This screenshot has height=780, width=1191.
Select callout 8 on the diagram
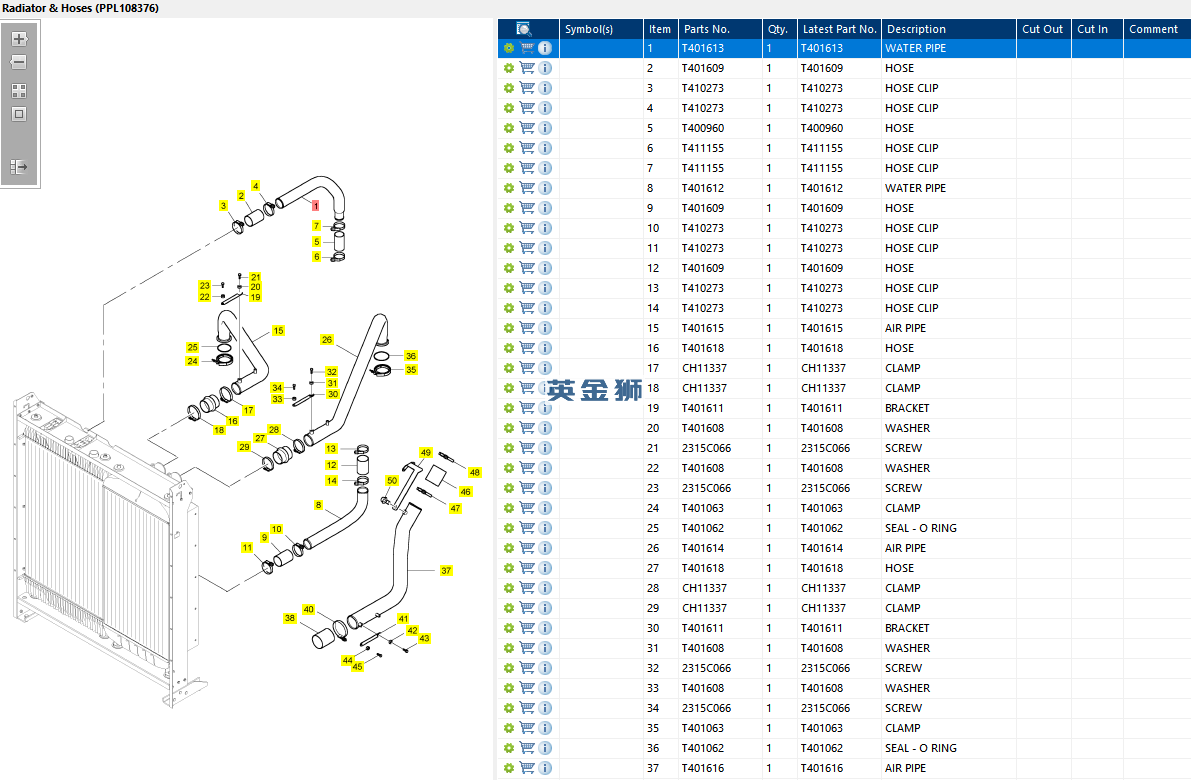click(318, 505)
